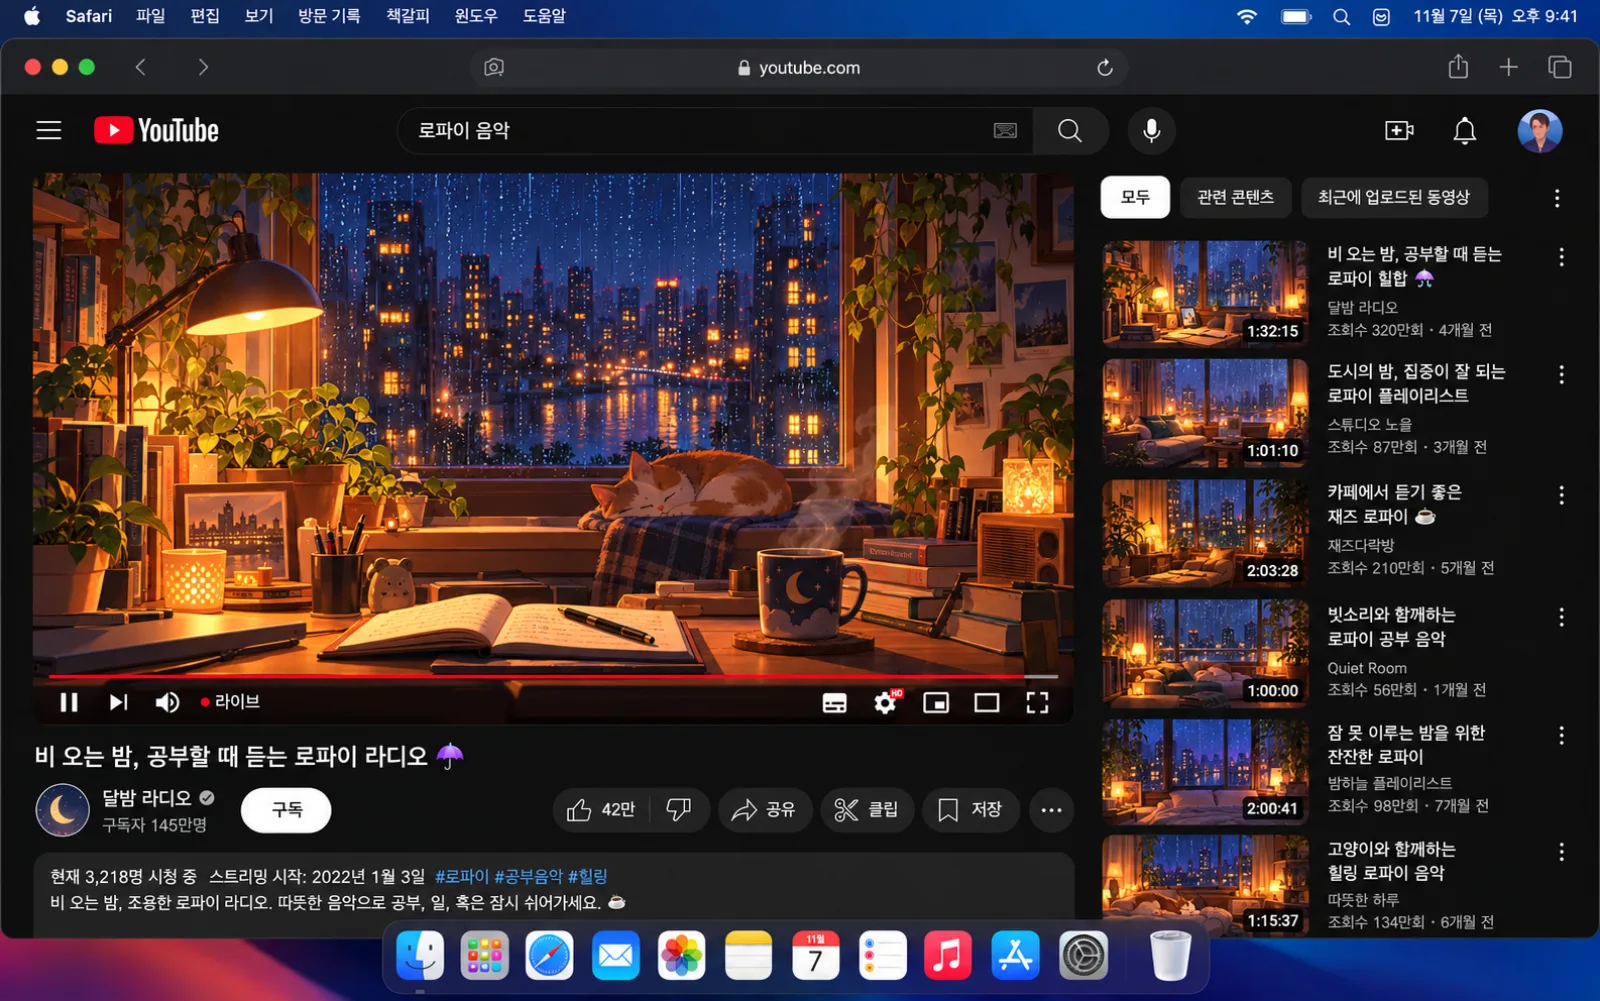Open player settings gear
The image size is (1600, 1001).
886,702
